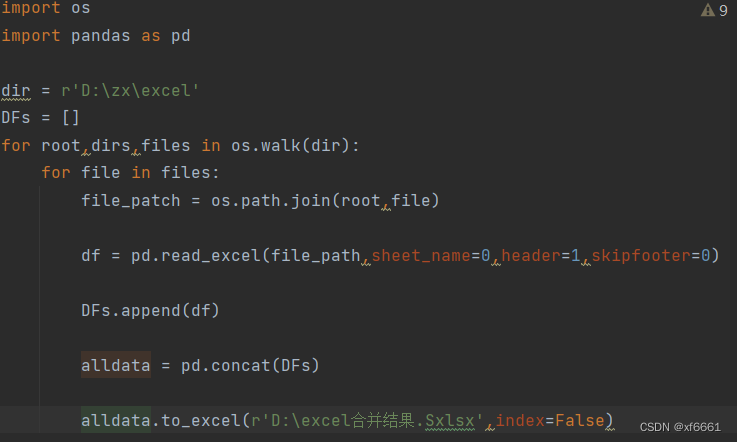Click 'os.walk(dir)' call
The width and height of the screenshot is (737, 442).
(x=290, y=145)
